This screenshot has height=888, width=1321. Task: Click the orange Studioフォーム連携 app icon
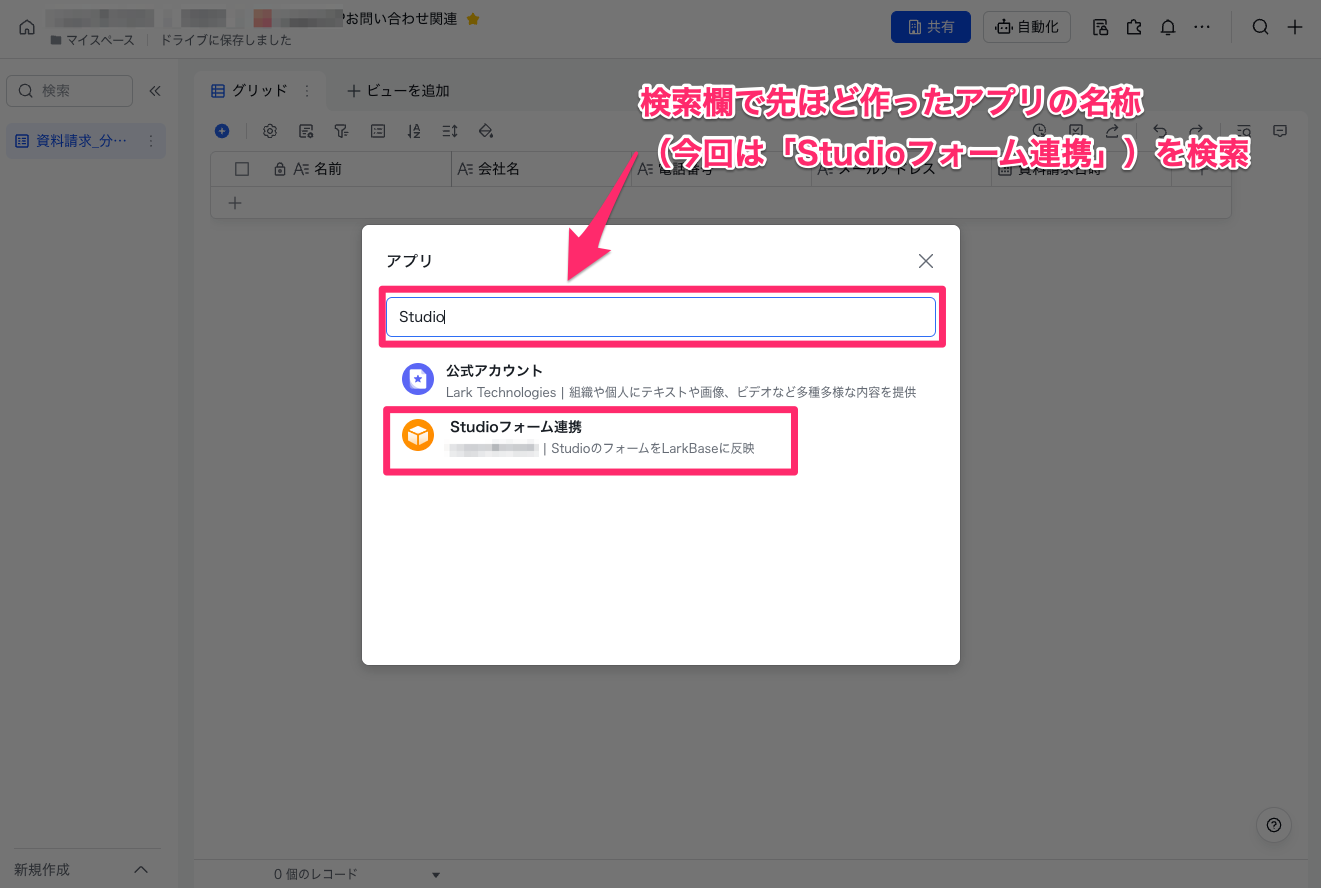click(418, 436)
